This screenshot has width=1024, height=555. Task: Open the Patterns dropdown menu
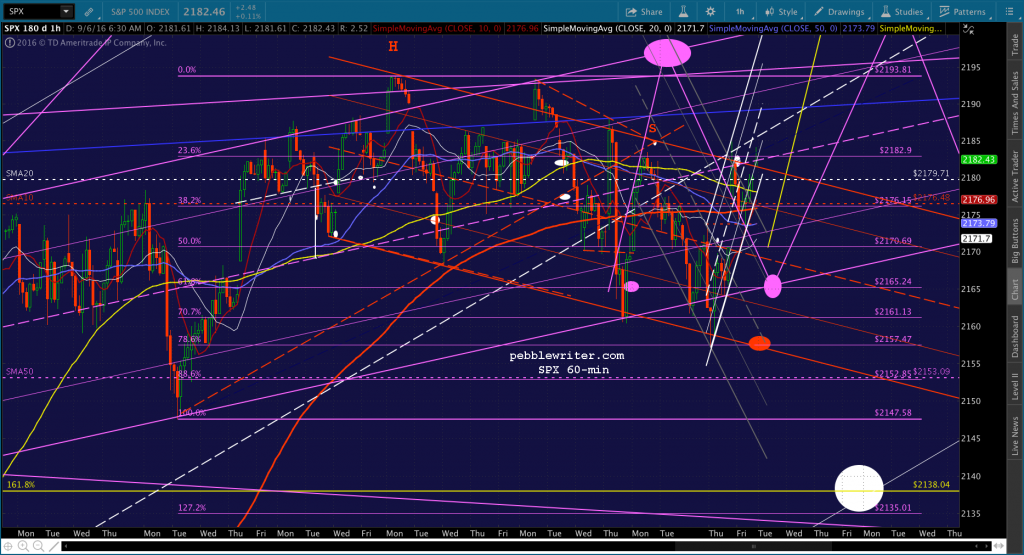963,12
